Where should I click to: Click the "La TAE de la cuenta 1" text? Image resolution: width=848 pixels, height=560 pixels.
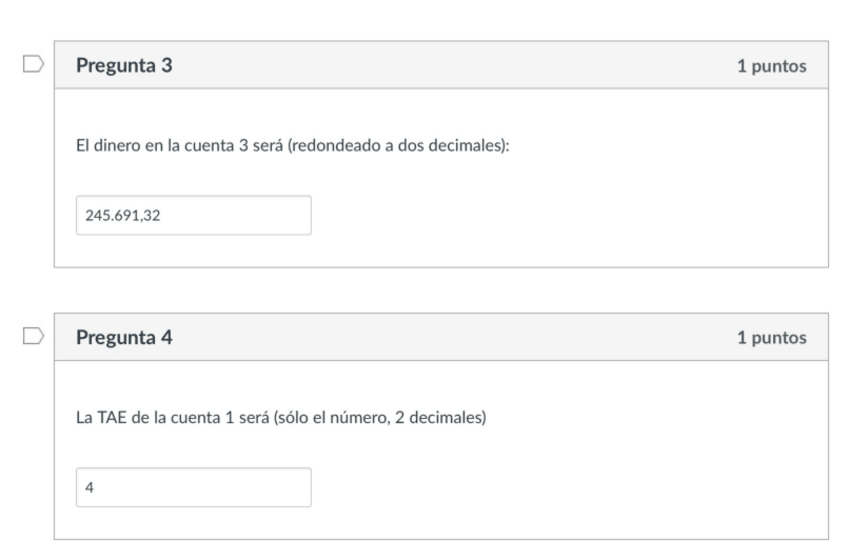click(x=150, y=418)
